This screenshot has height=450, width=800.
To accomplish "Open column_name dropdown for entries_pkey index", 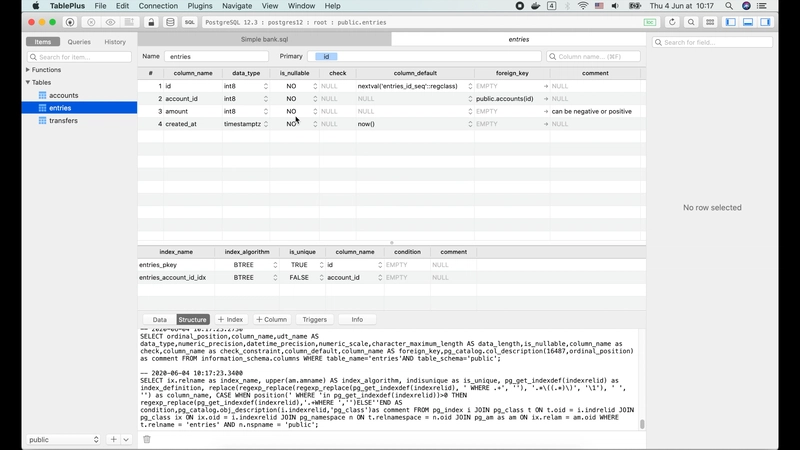I will click(x=380, y=265).
